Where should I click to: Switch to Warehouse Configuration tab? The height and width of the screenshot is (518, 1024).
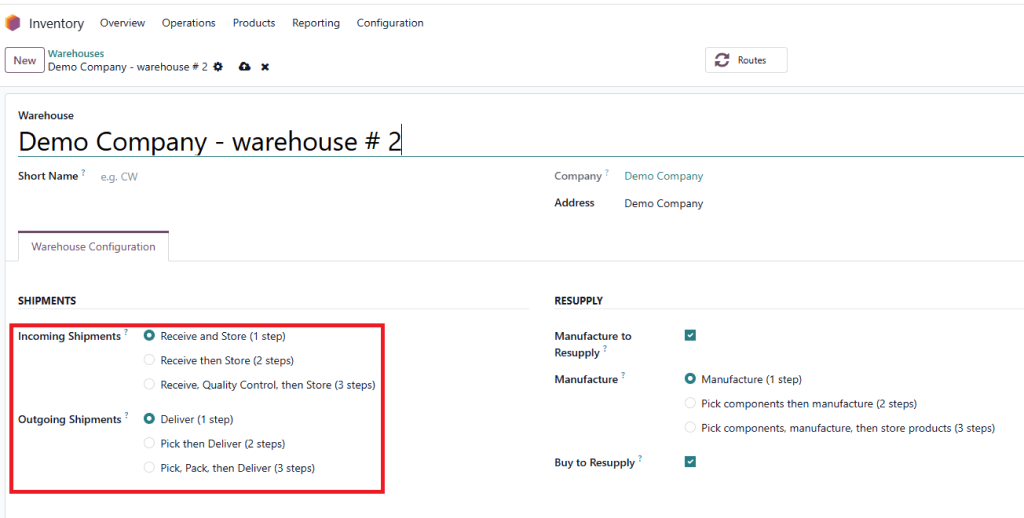pyautogui.click(x=93, y=247)
